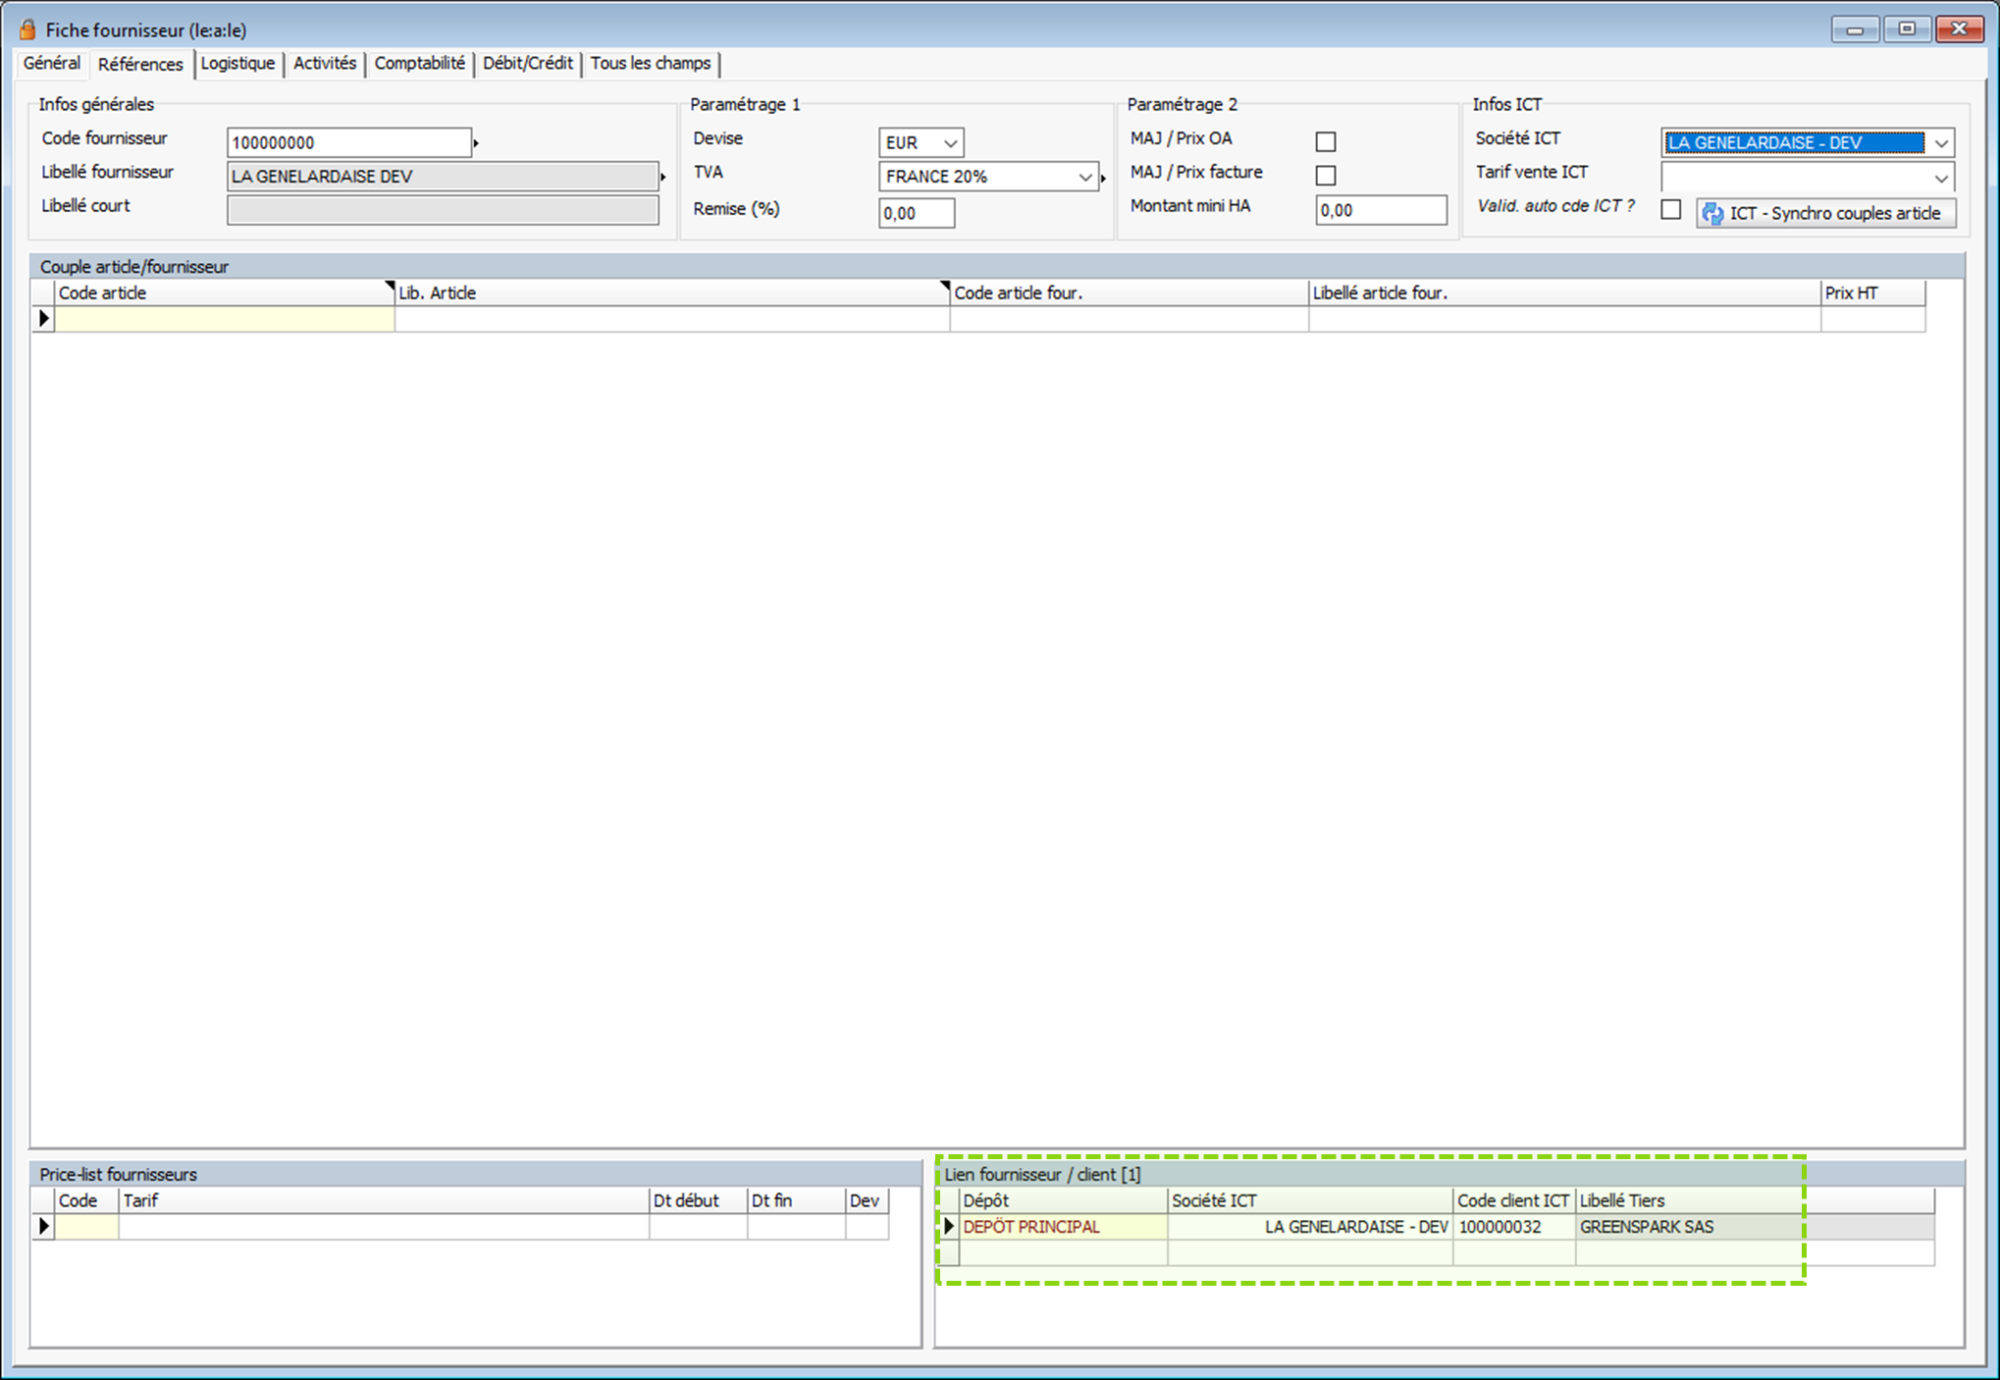Click small arrow next to TVA dropdown
This screenshot has width=2000, height=1380.
(1103, 178)
